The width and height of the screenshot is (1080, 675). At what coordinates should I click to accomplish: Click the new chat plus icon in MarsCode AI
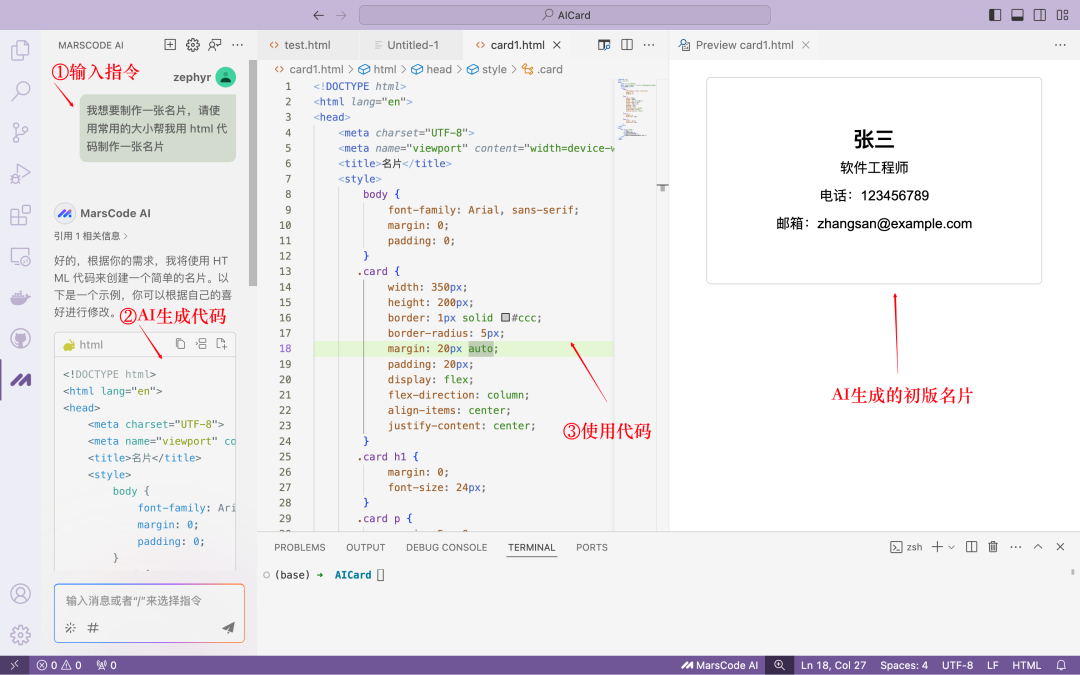[170, 45]
